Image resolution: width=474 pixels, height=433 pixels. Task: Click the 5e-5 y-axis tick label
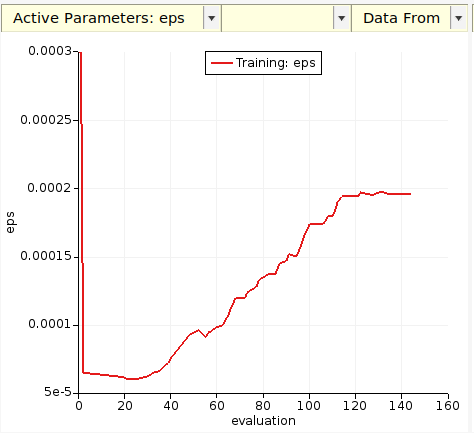tap(58, 392)
